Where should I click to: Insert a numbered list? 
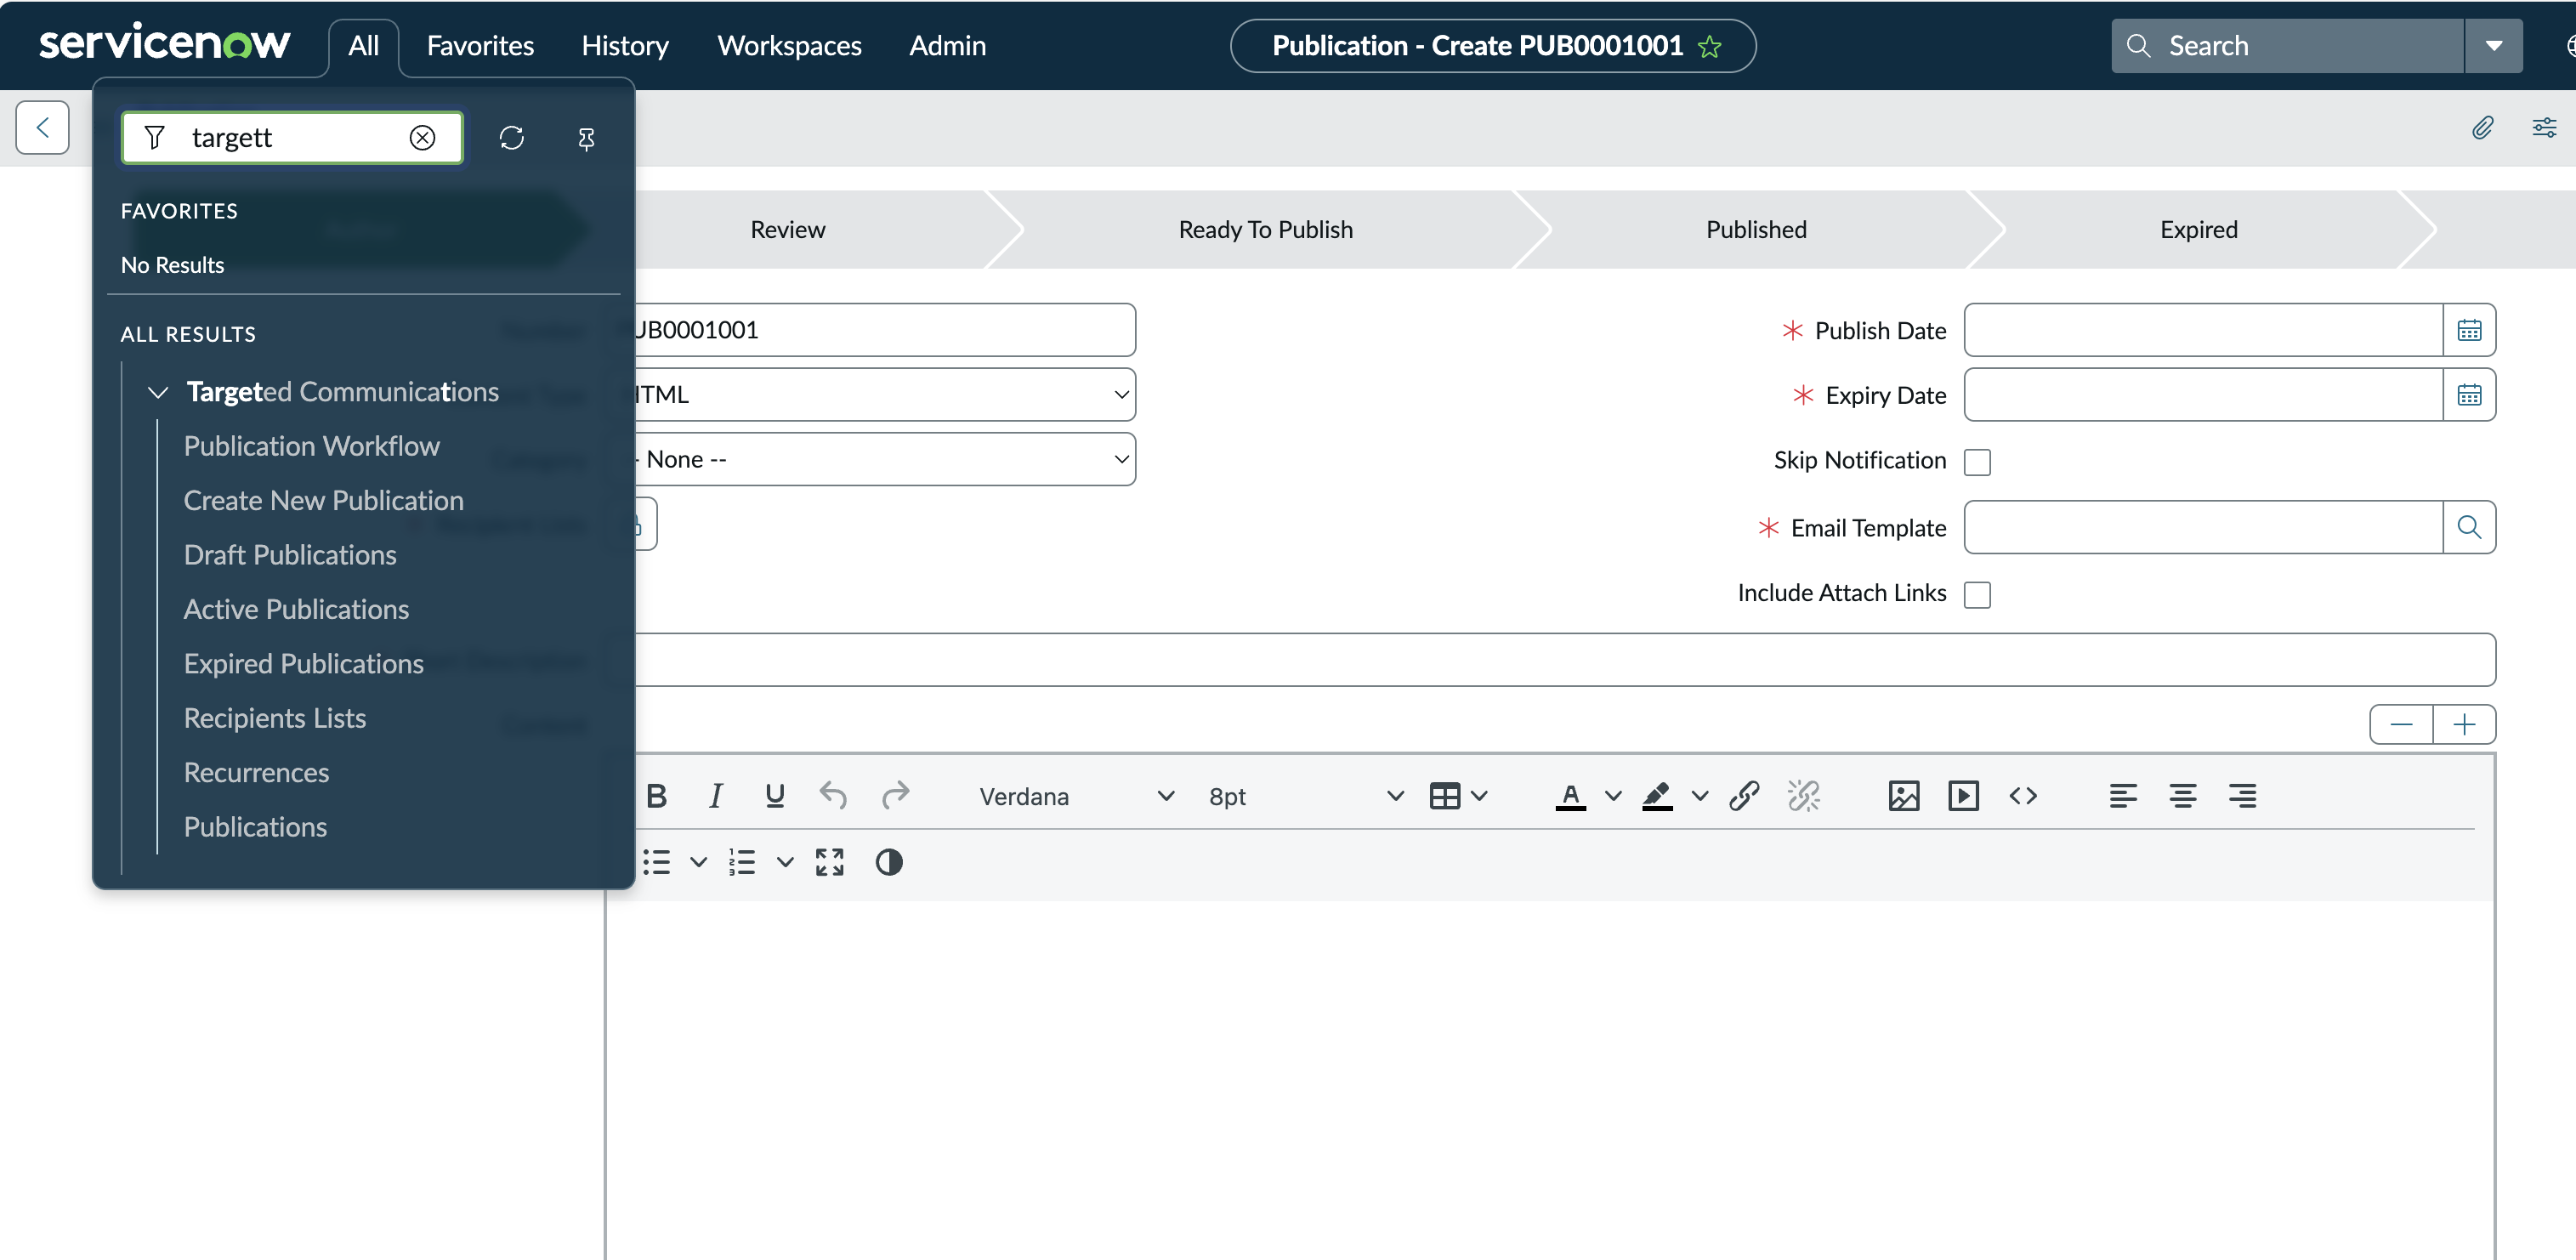pos(743,862)
